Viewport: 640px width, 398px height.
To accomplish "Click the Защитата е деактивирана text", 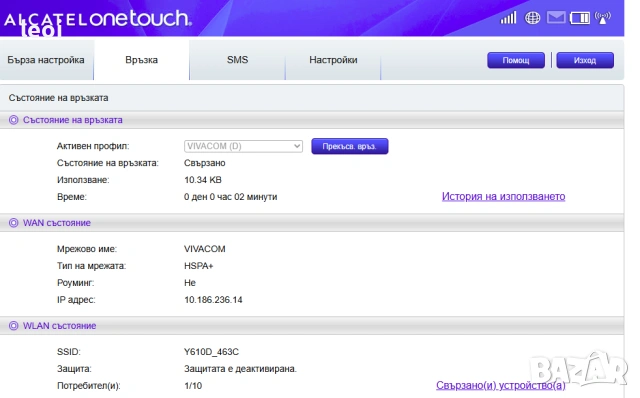I will [x=240, y=369].
